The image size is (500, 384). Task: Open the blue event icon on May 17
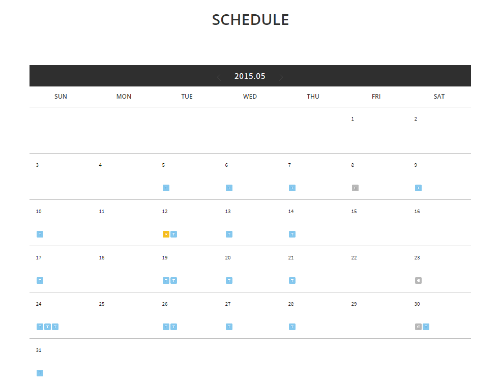point(40,281)
